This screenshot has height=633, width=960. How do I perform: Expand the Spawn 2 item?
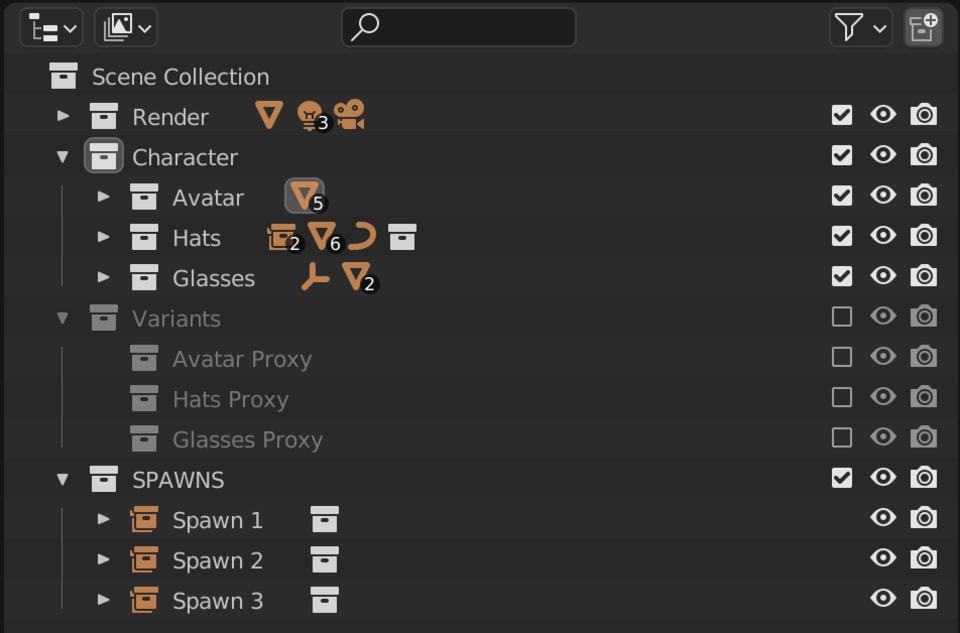point(103,560)
